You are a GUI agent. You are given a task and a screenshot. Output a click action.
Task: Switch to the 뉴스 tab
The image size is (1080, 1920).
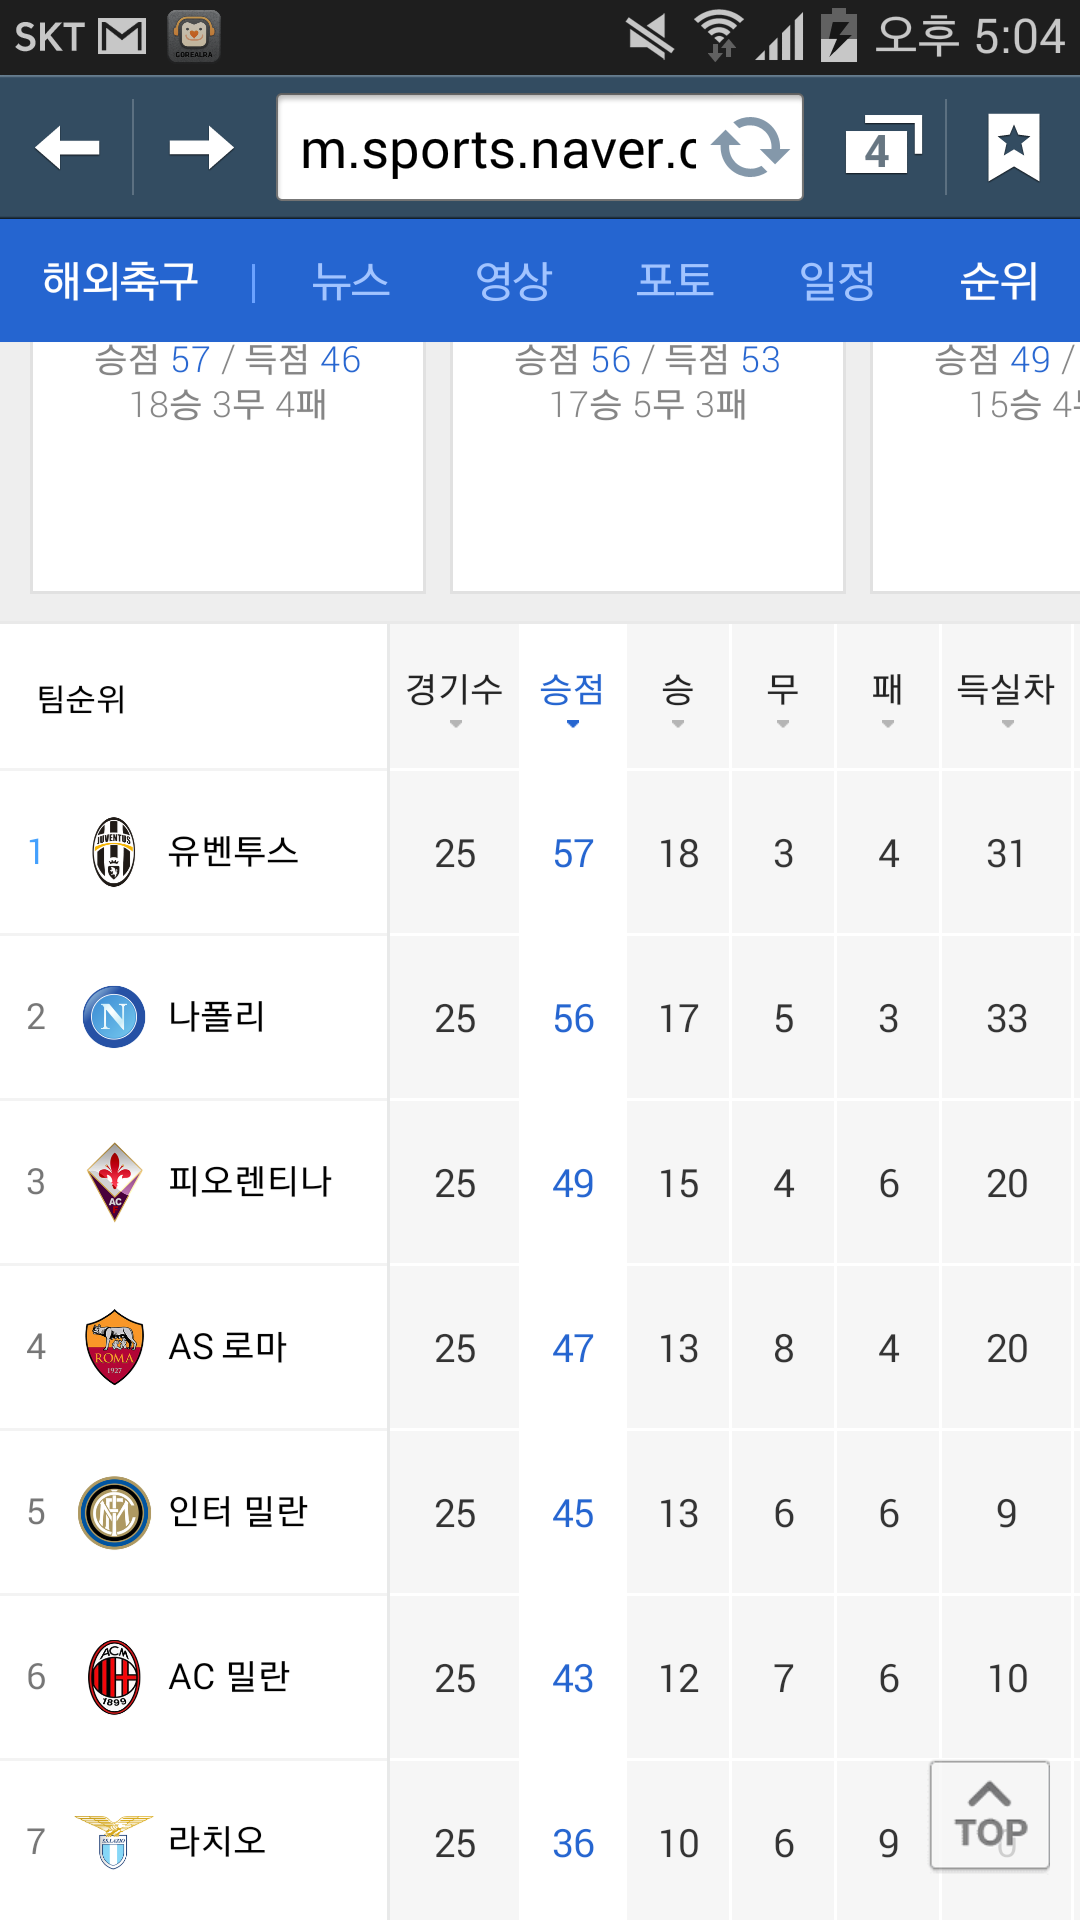(x=350, y=281)
